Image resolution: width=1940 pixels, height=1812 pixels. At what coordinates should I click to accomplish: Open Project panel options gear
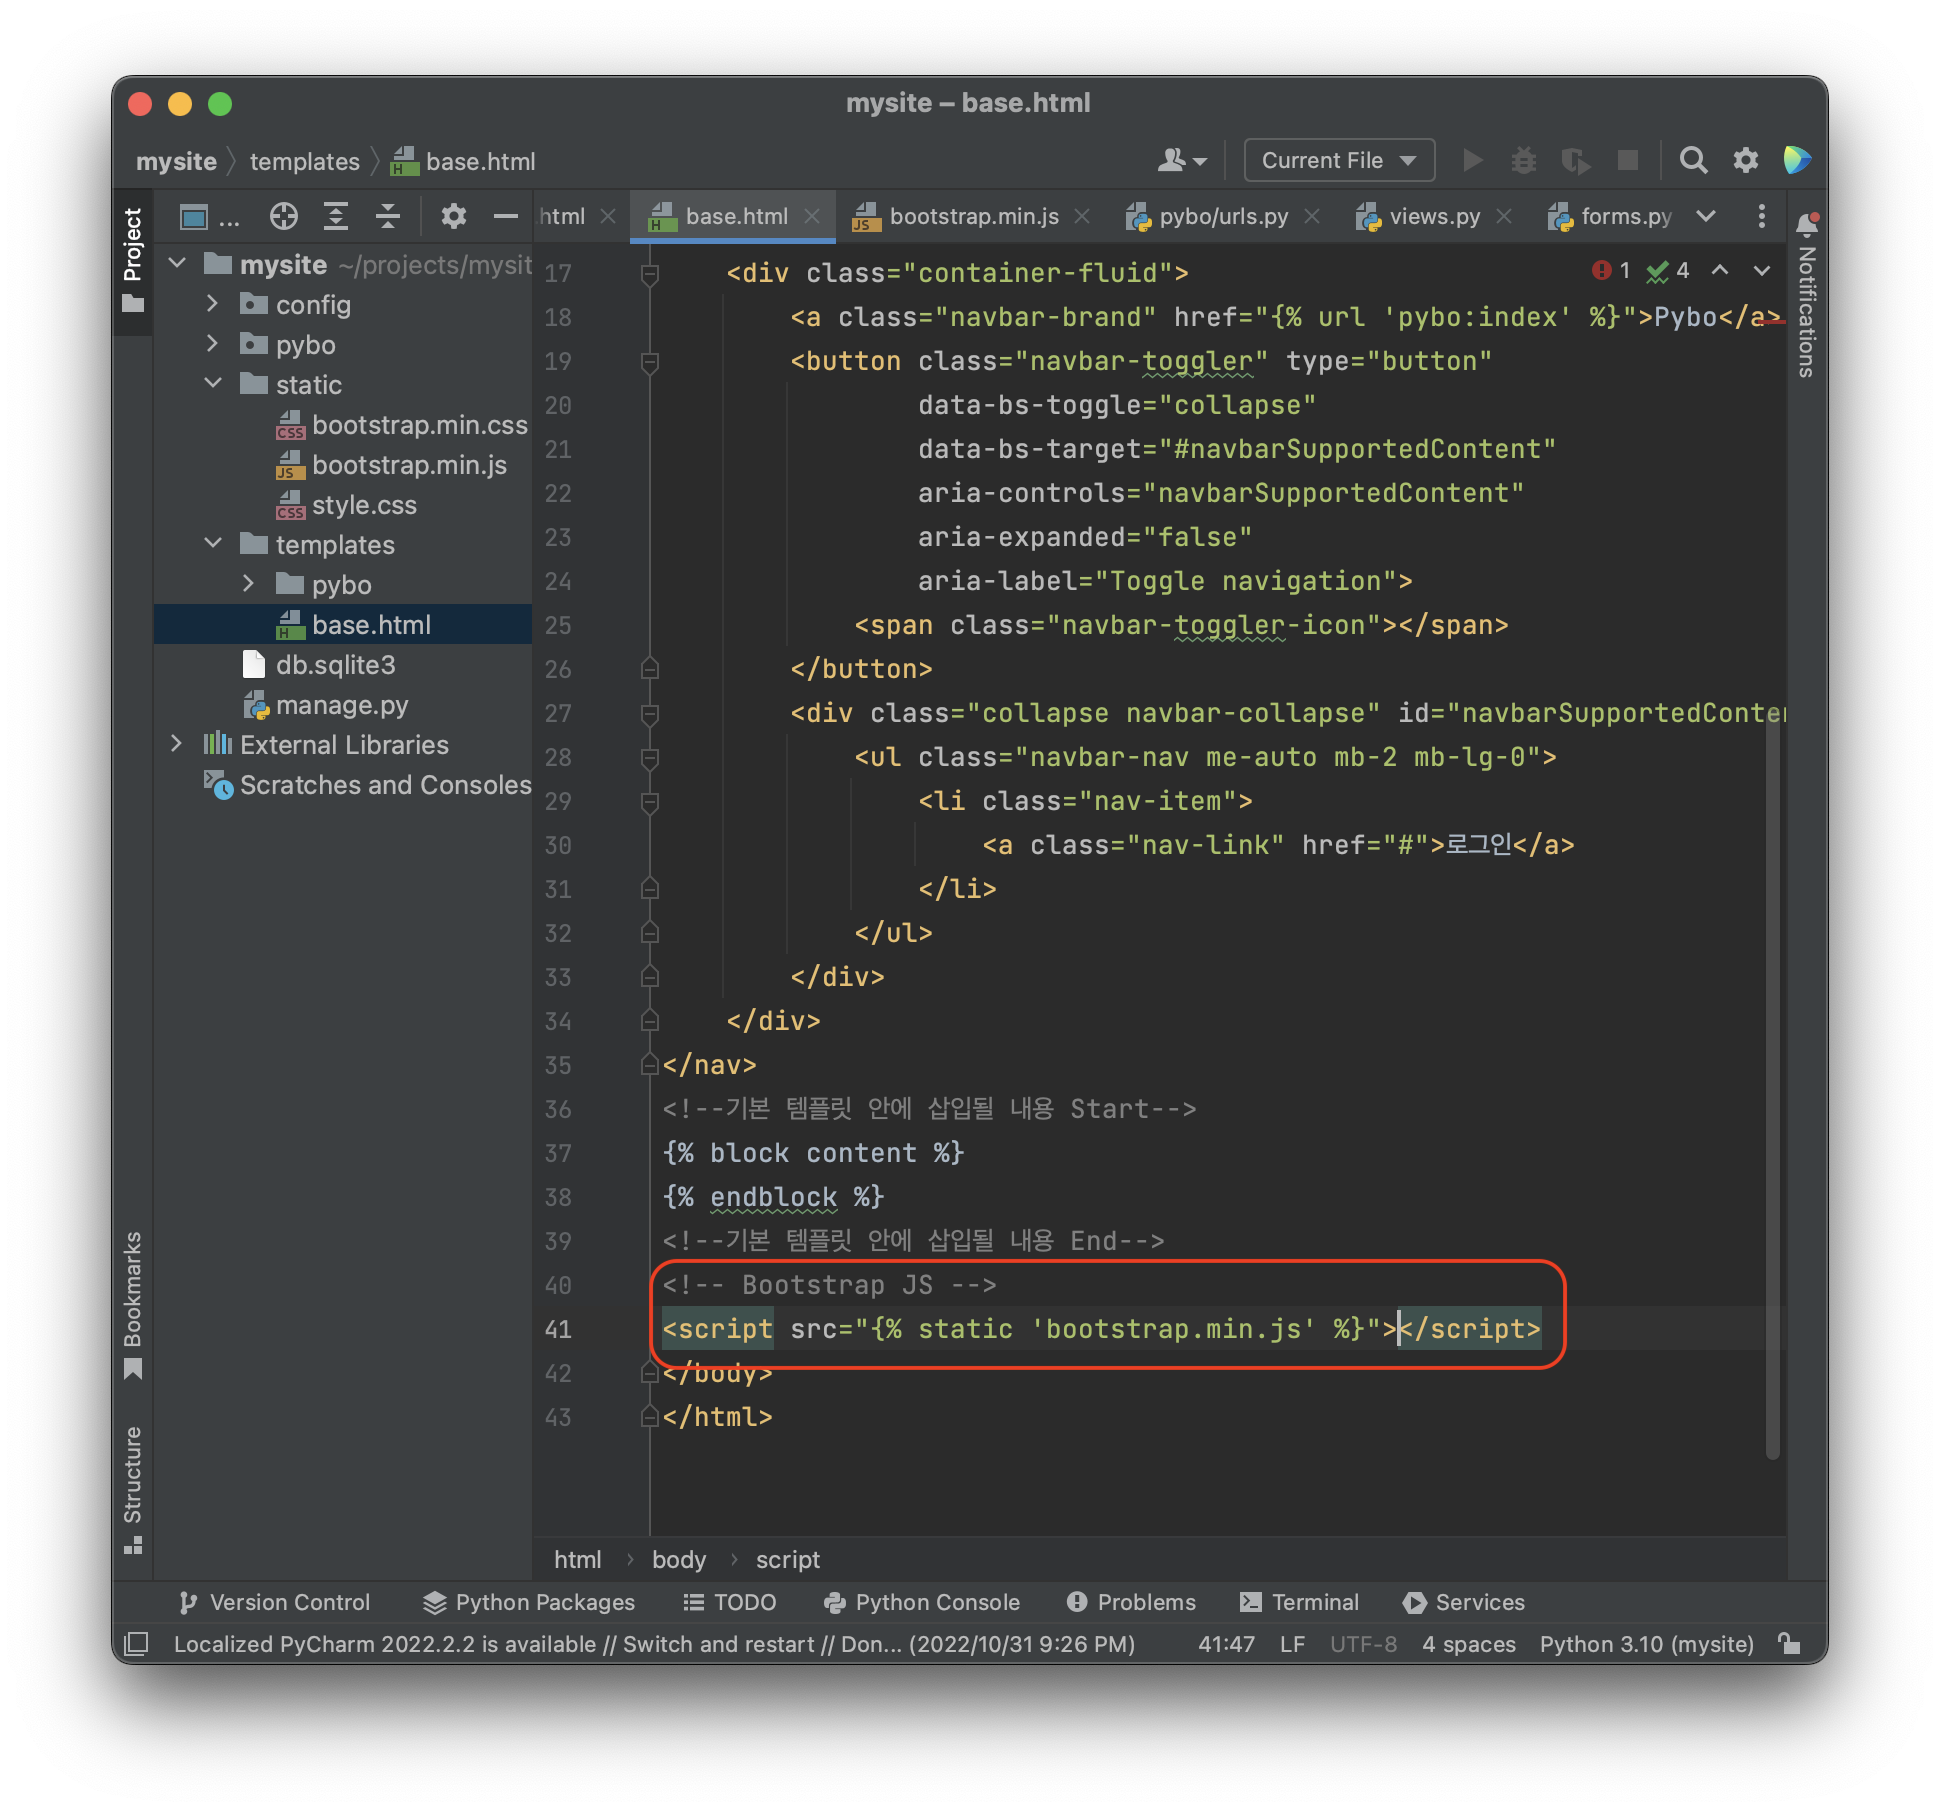point(453,216)
